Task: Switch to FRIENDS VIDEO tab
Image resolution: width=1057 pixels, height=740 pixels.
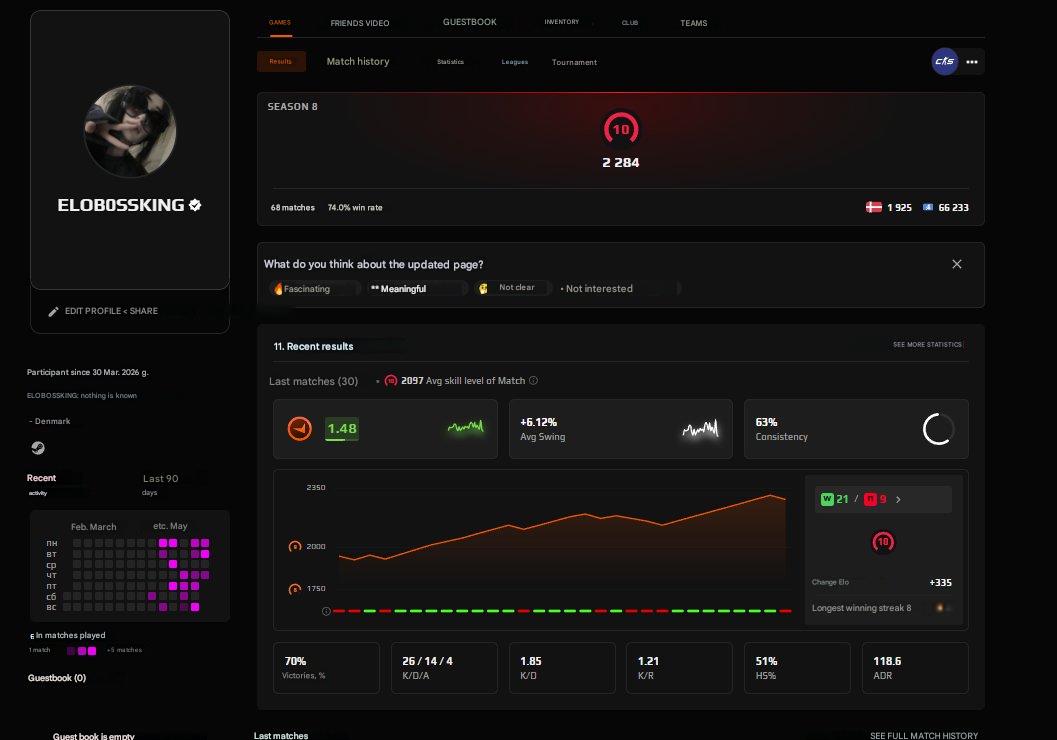Action: coord(360,23)
